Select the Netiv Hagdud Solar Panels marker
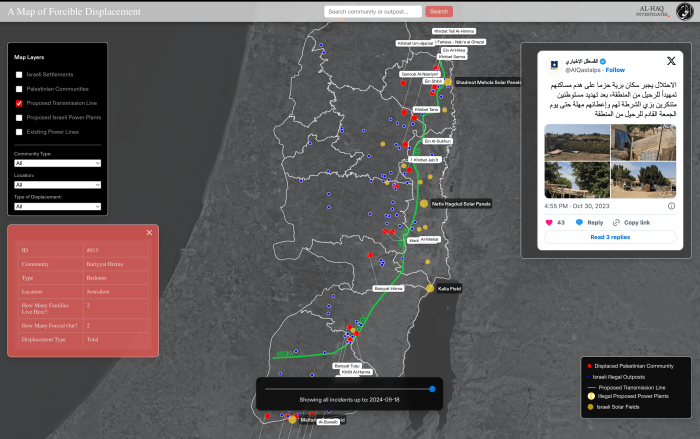700x439 pixels. [424, 203]
